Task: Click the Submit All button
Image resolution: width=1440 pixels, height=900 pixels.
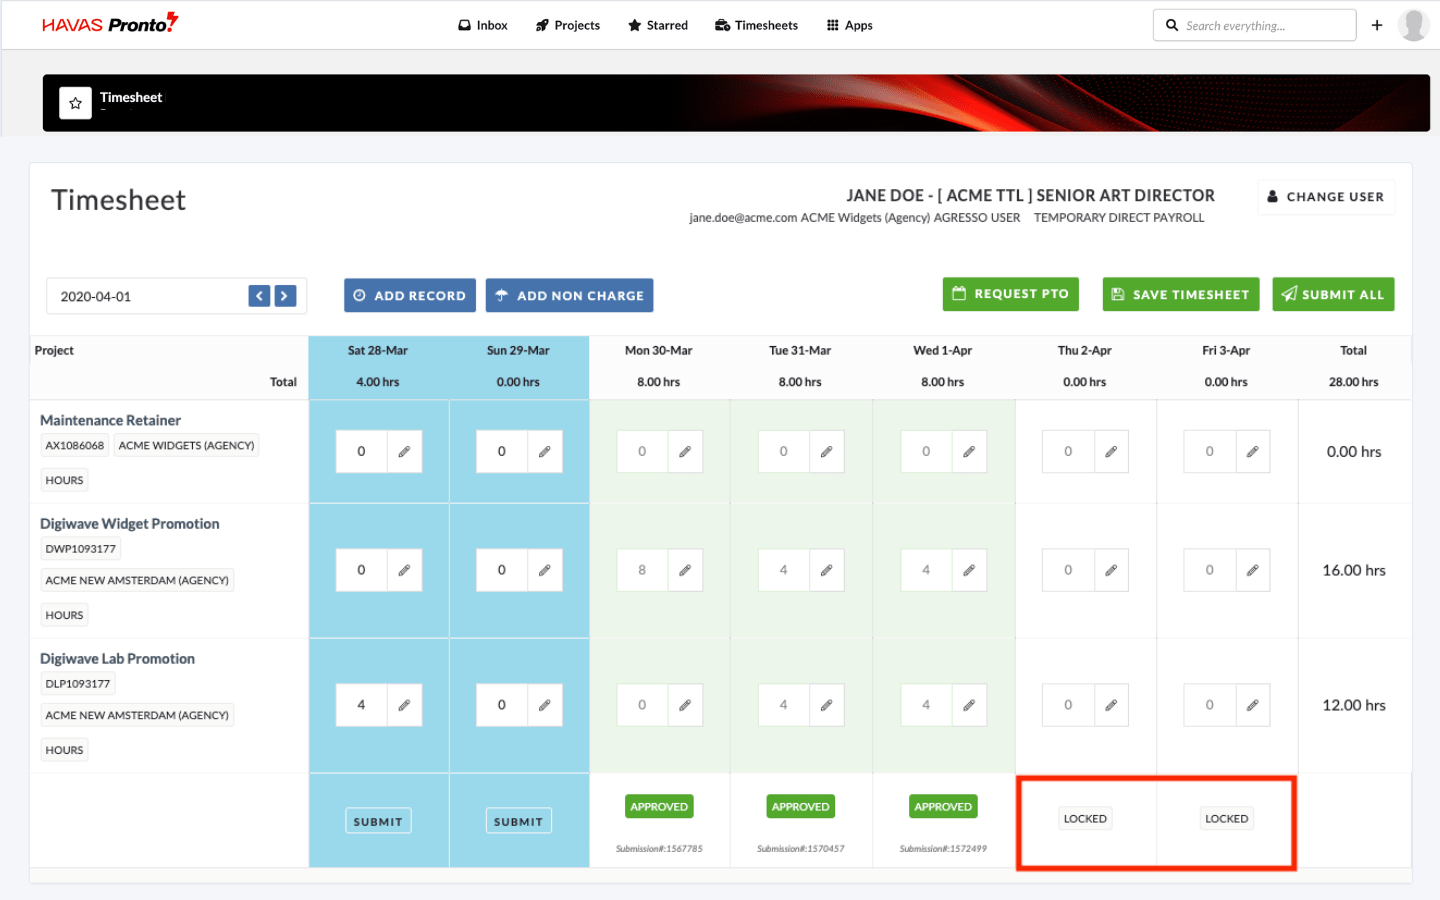Action: (x=1333, y=294)
